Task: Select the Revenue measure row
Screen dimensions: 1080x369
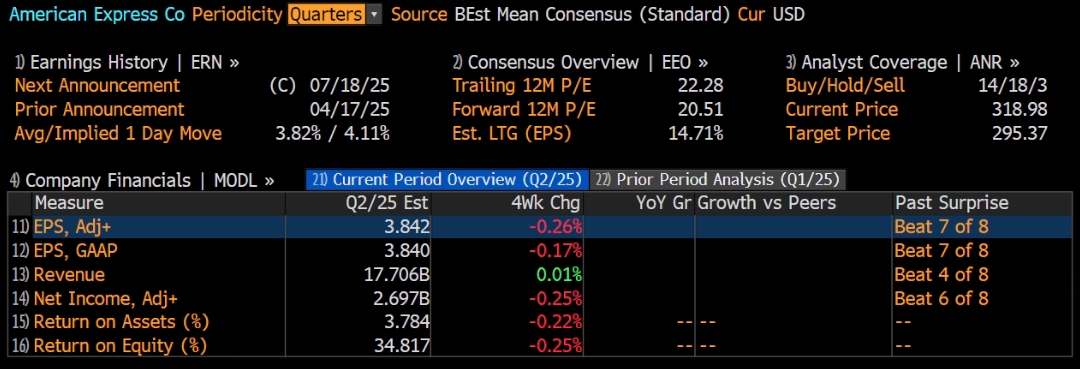Action: [x=541, y=275]
